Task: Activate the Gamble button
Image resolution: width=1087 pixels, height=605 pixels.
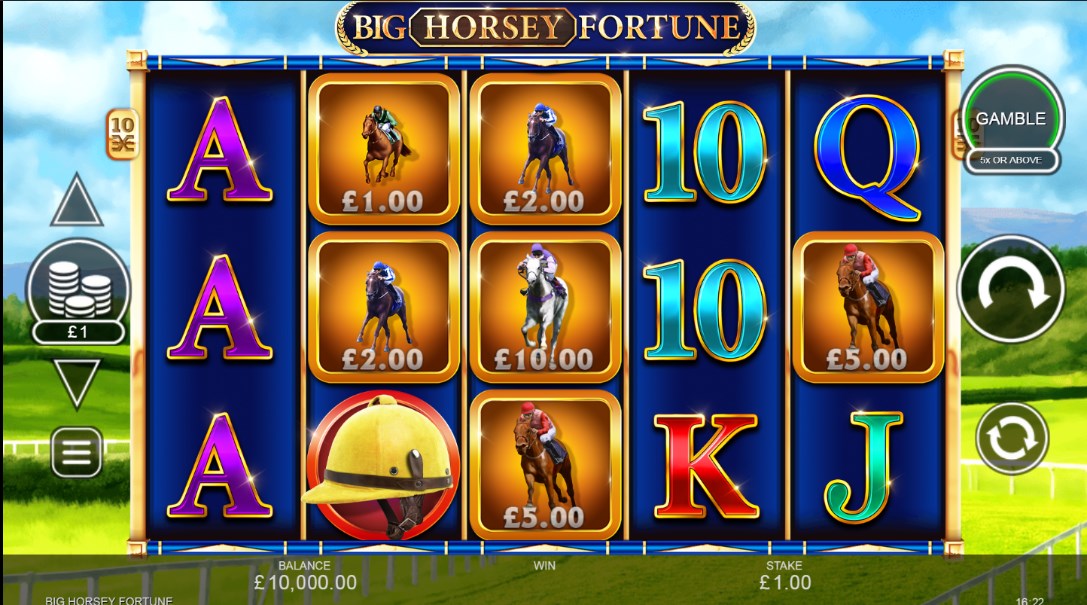Action: (x=1011, y=119)
